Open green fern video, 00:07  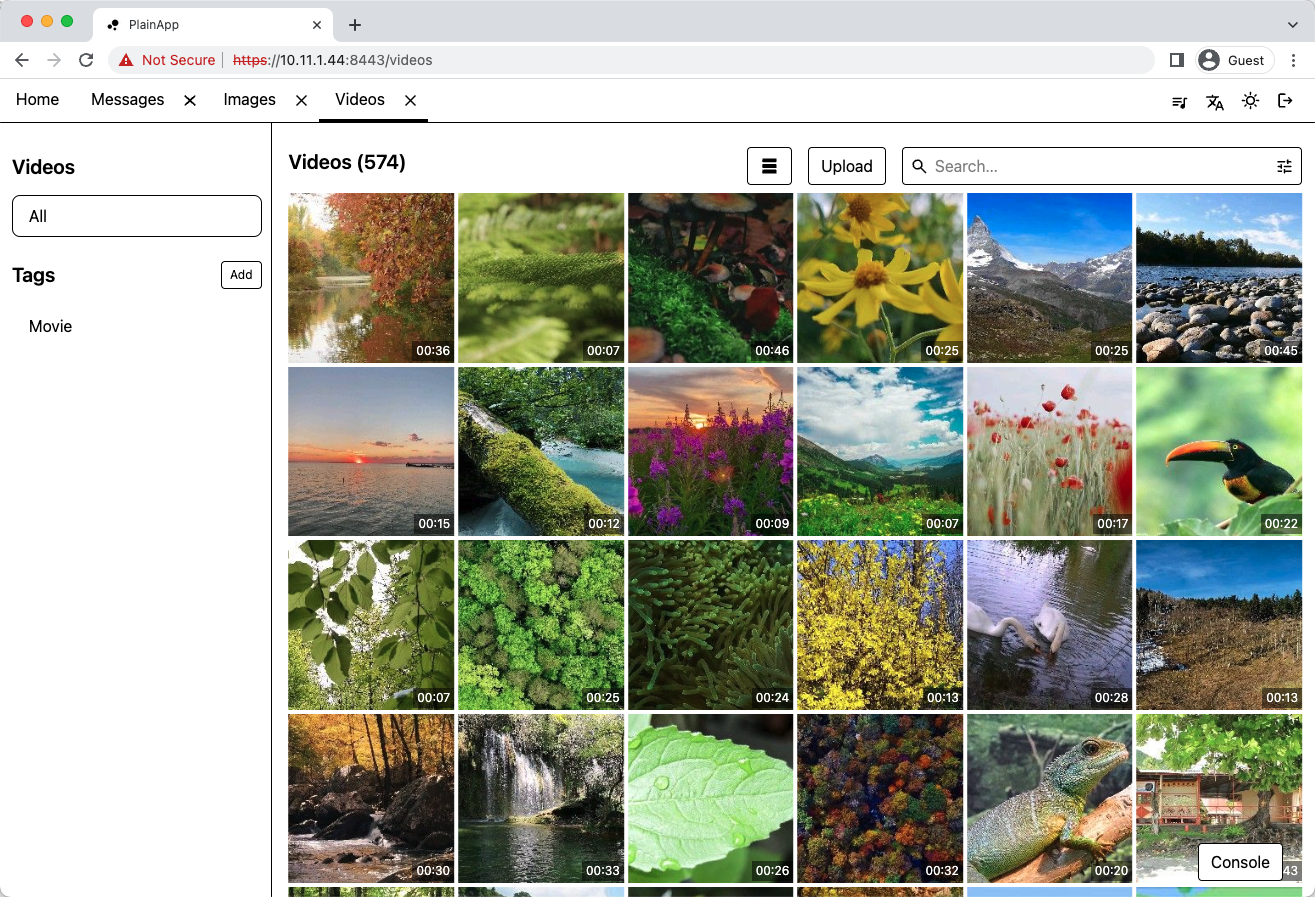point(541,278)
